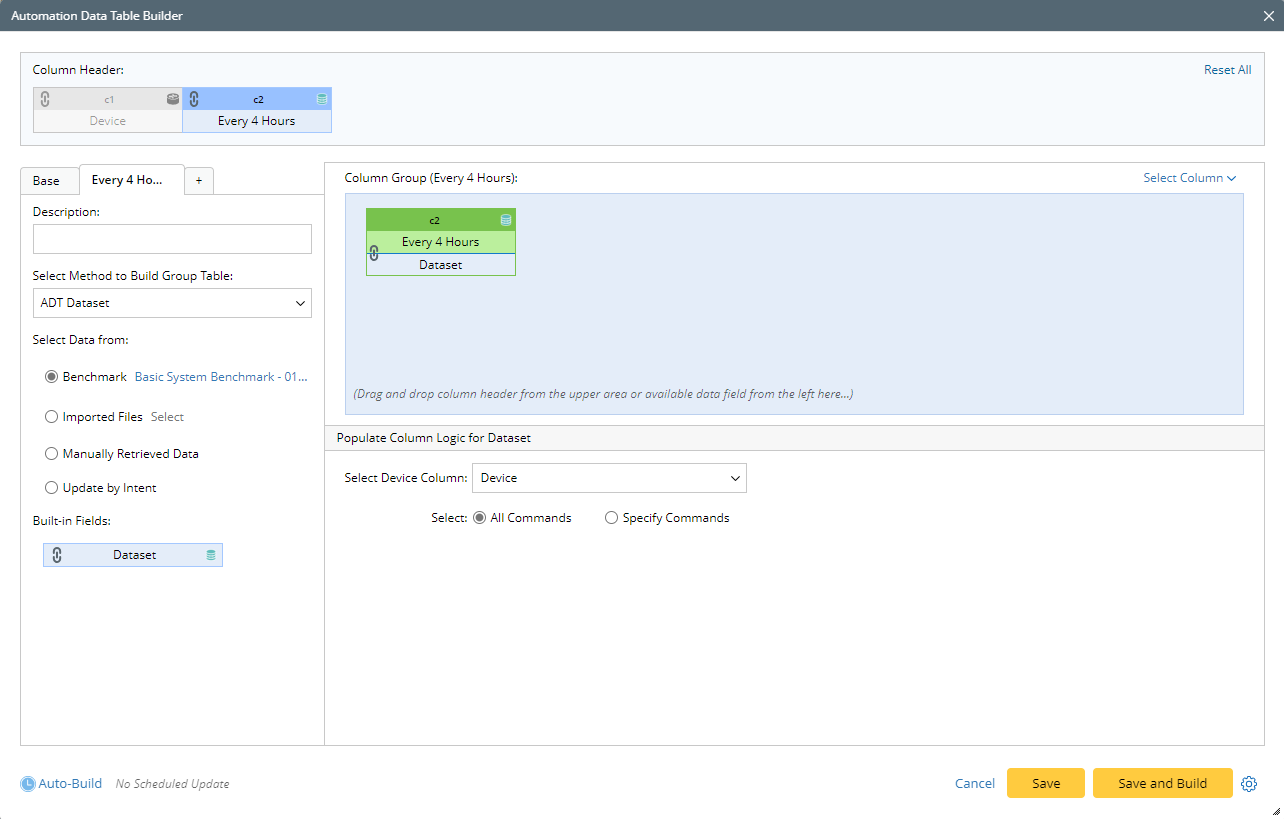Viewport: 1284px width, 819px height.
Task: Click the link icon on Built-in Dataset field
Action: [57, 555]
